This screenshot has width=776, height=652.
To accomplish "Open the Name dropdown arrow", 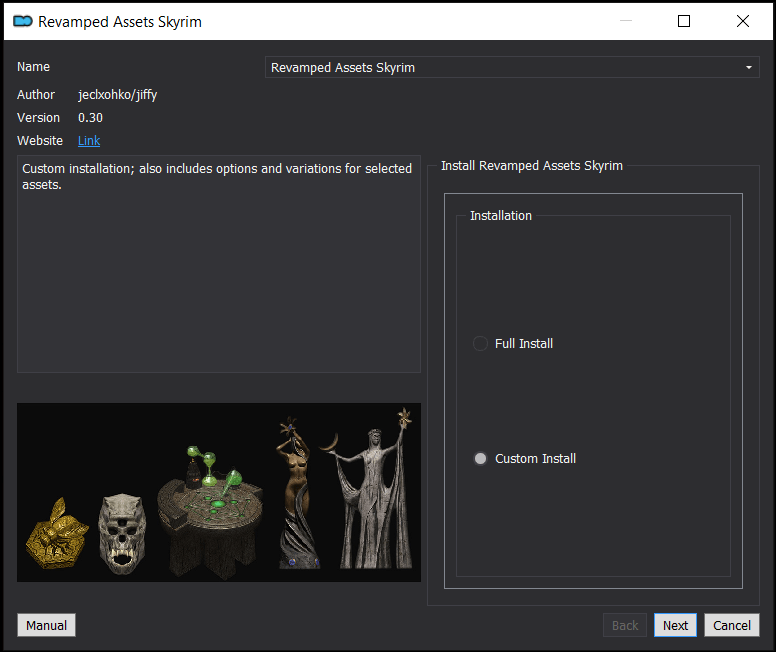I will pyautogui.click(x=748, y=67).
